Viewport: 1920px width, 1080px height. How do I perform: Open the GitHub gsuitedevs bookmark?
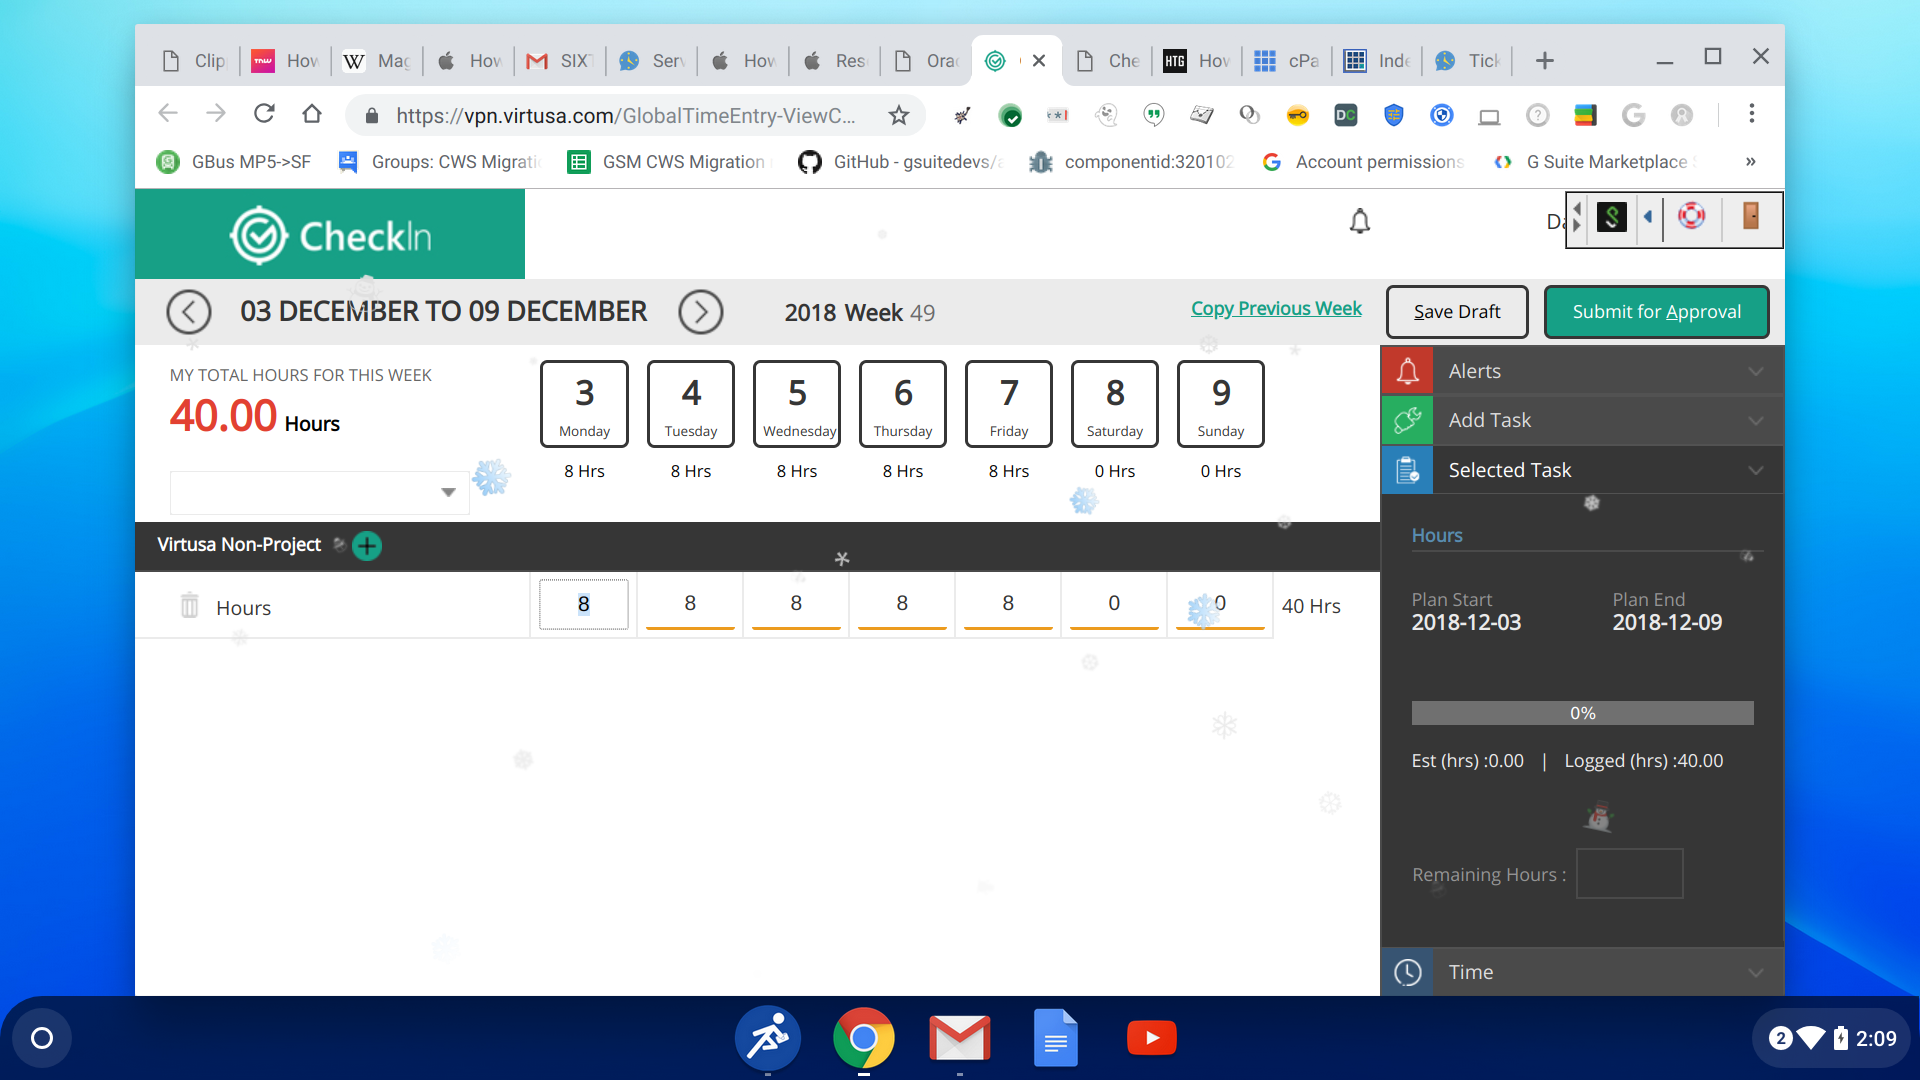point(900,162)
